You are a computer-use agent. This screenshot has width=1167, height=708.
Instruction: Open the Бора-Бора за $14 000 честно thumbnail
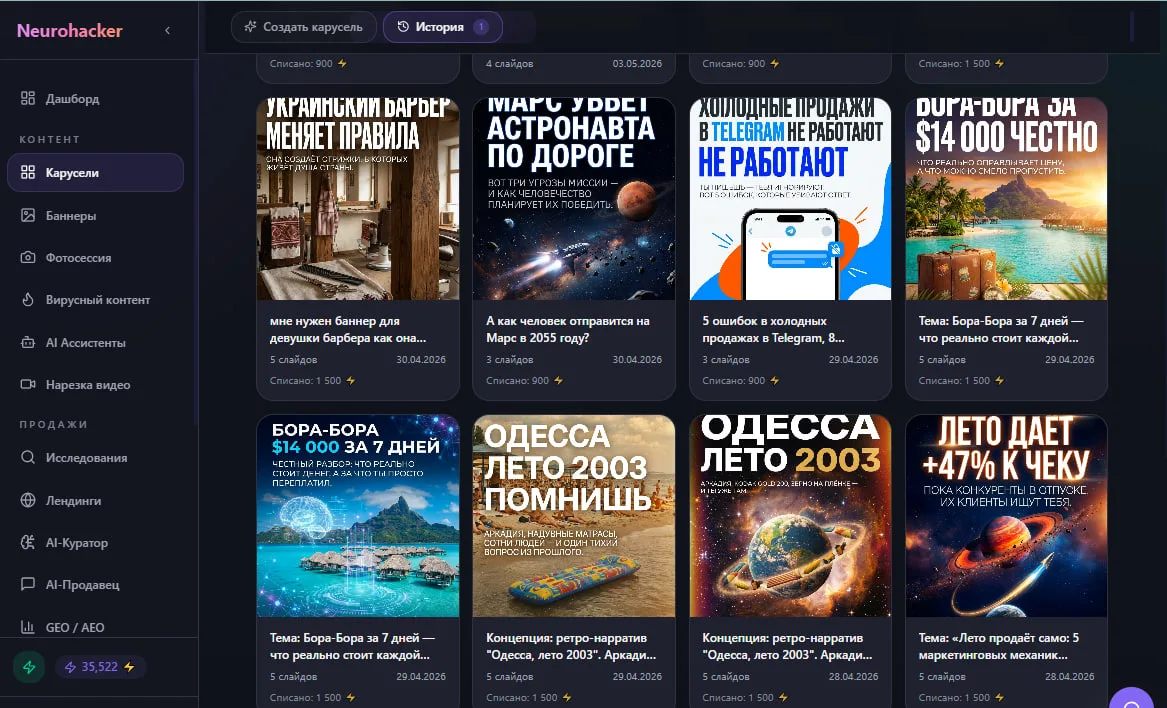(x=1006, y=199)
